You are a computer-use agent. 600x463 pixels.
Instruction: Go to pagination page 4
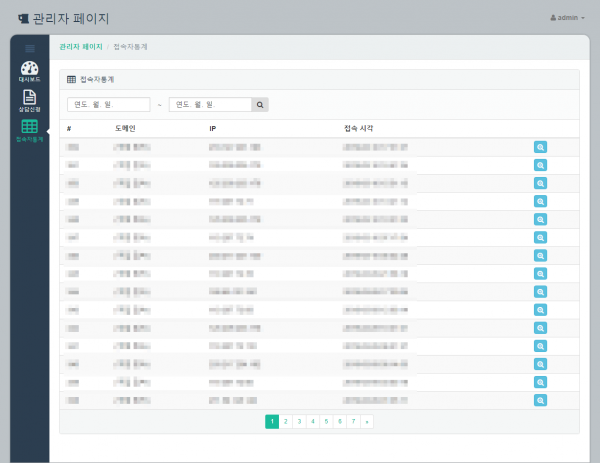pos(313,422)
